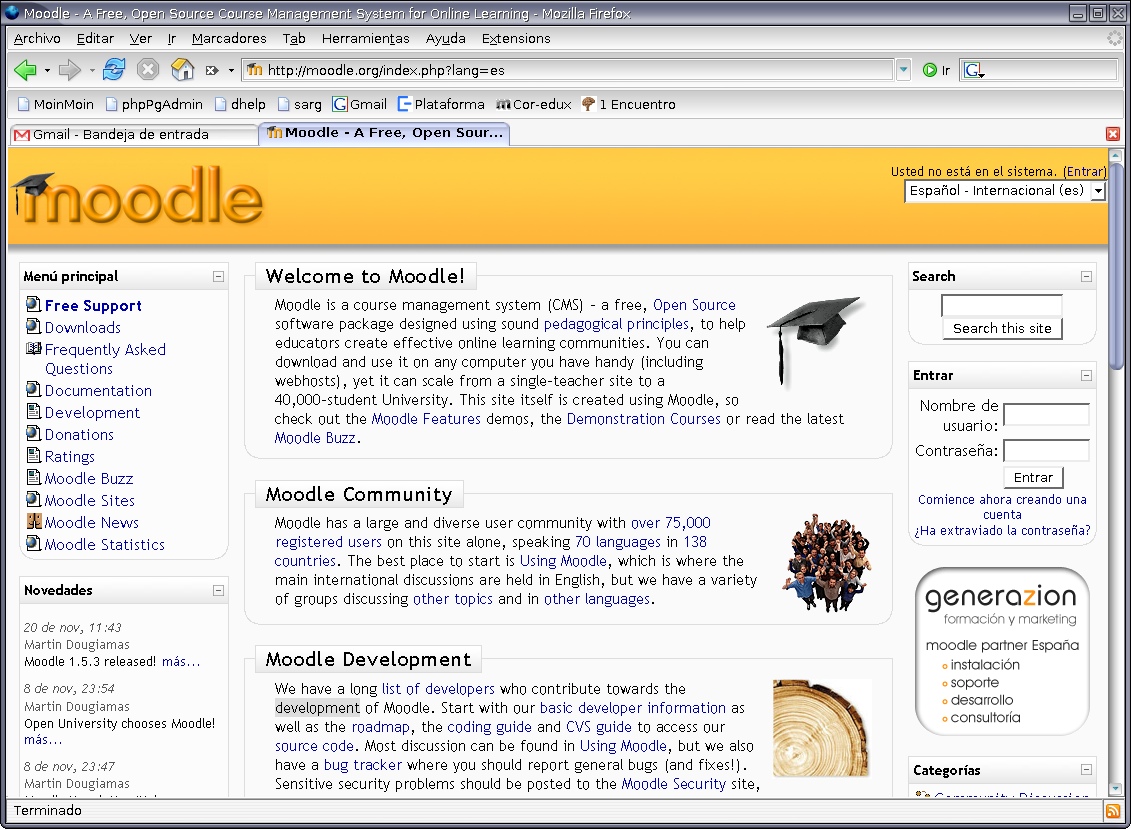Click the Search this site button

[1002, 328]
